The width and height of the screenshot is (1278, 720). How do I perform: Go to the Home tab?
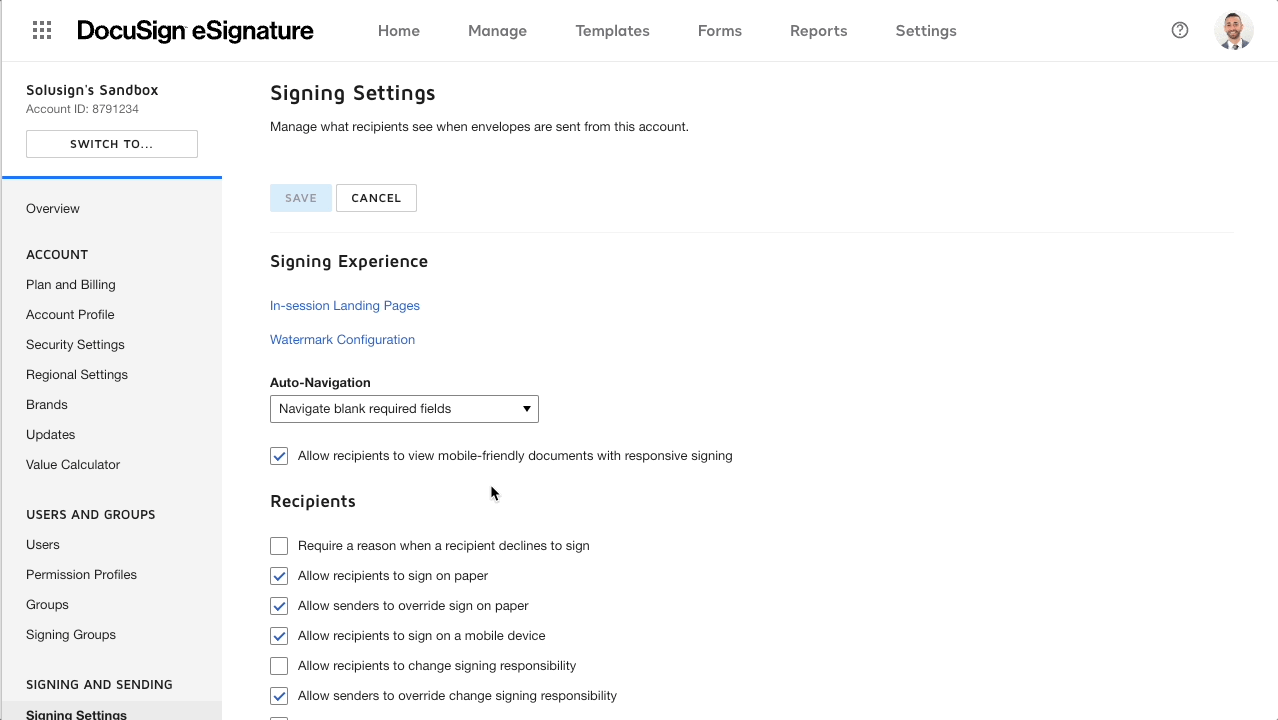tap(399, 31)
